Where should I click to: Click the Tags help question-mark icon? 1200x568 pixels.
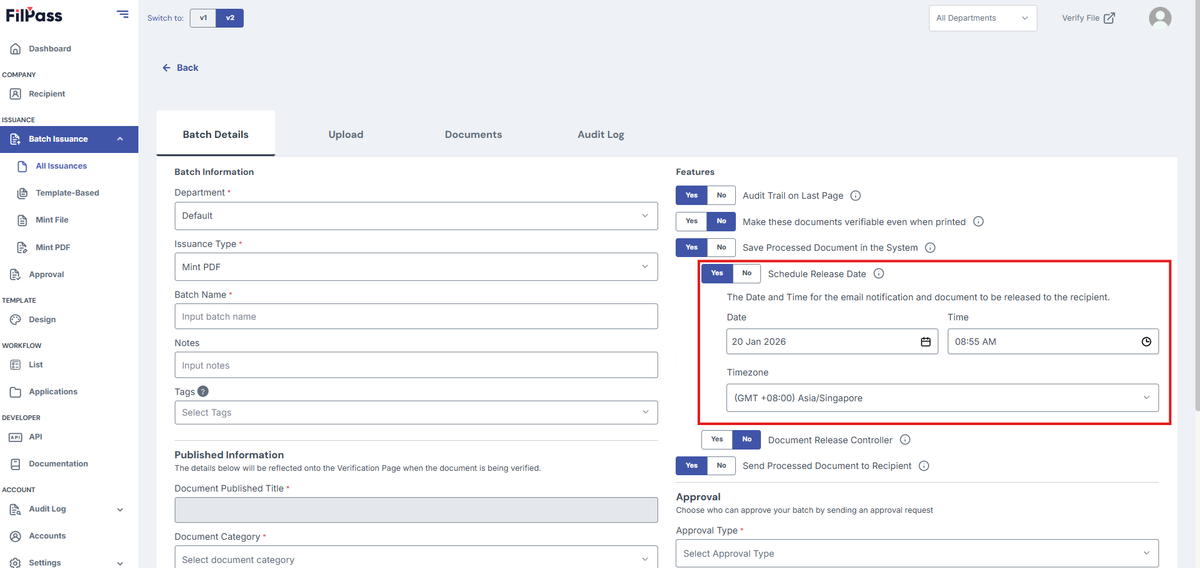[x=203, y=392]
